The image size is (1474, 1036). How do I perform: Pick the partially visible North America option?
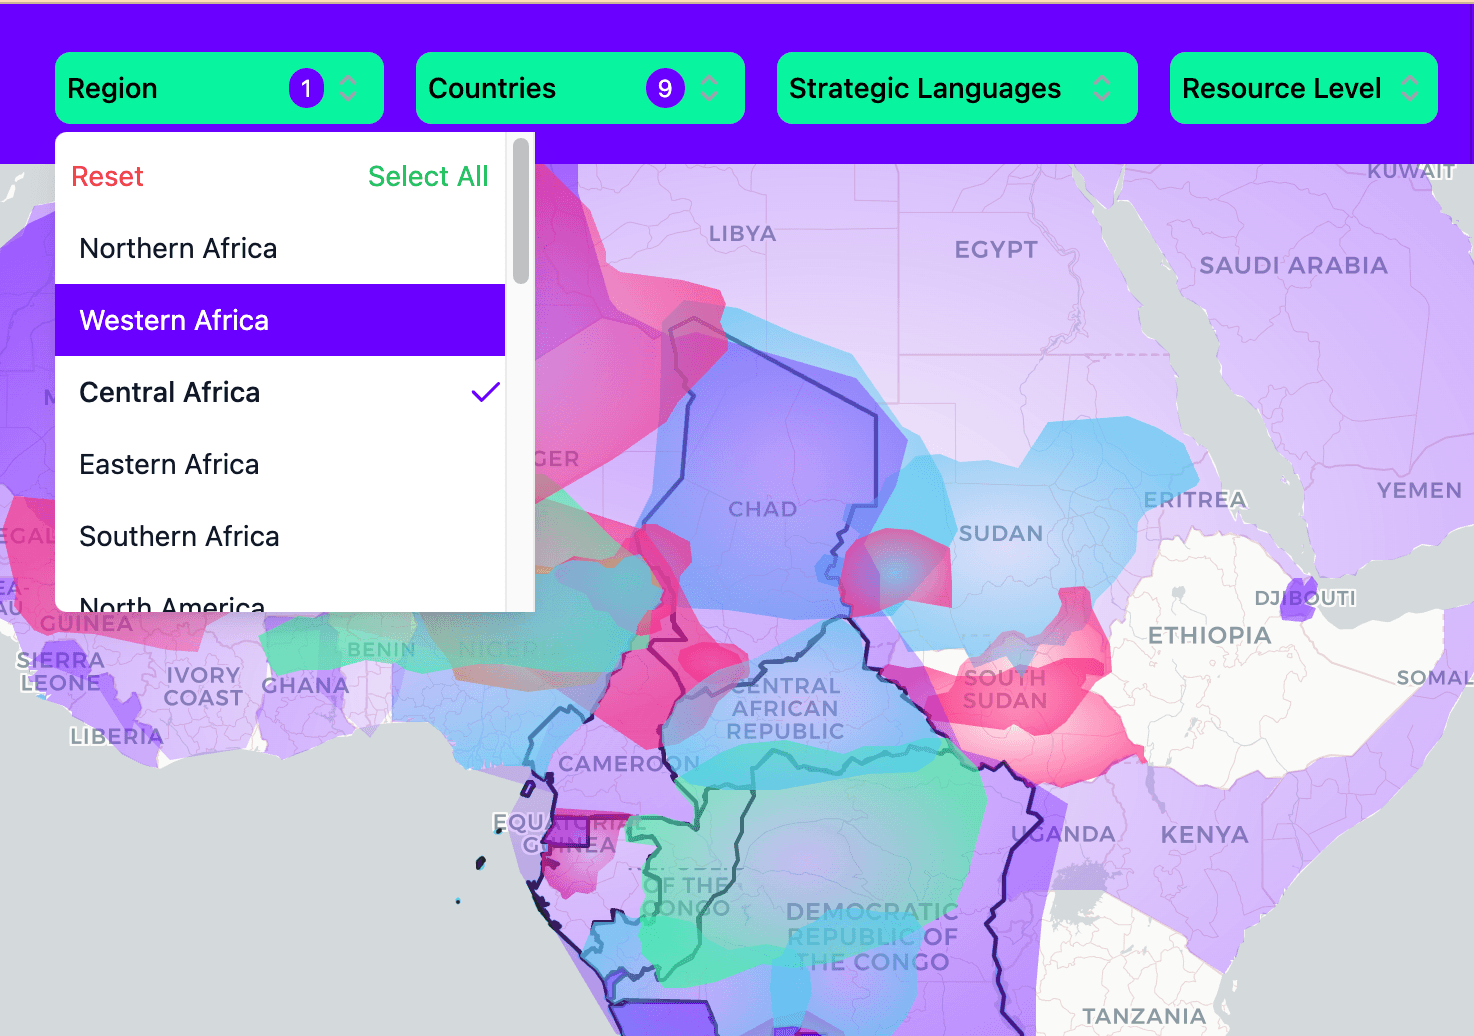click(x=173, y=603)
